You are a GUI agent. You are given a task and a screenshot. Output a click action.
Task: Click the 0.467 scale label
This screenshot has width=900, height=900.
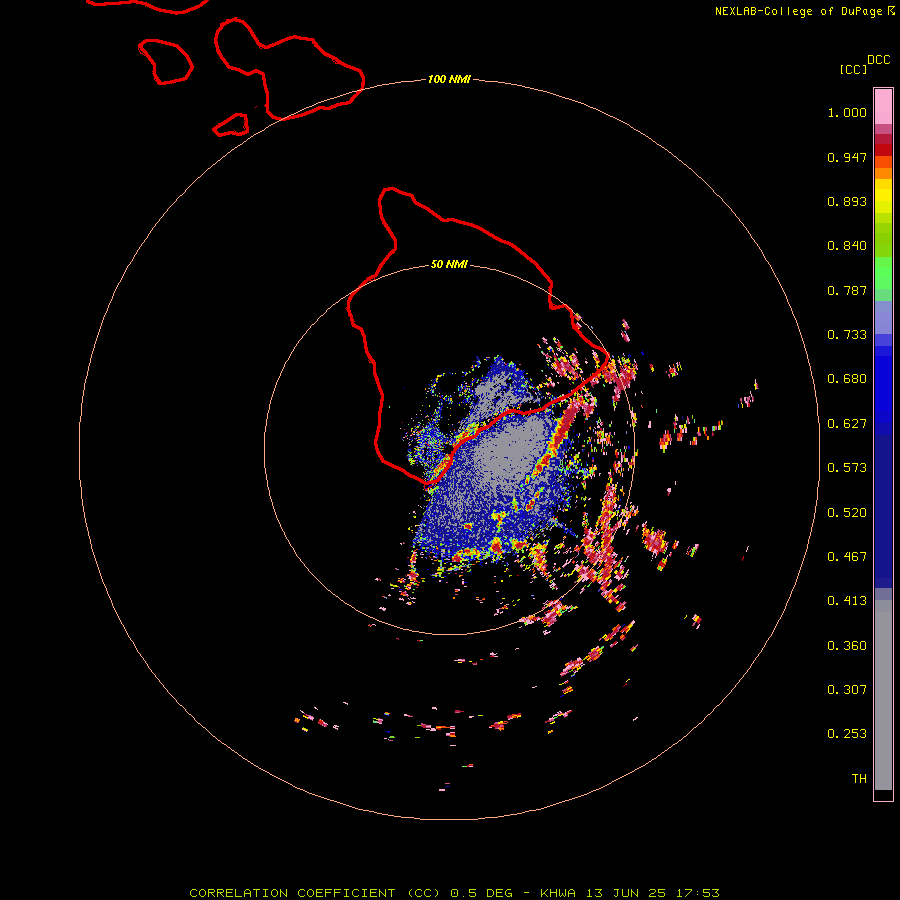pyautogui.click(x=847, y=557)
